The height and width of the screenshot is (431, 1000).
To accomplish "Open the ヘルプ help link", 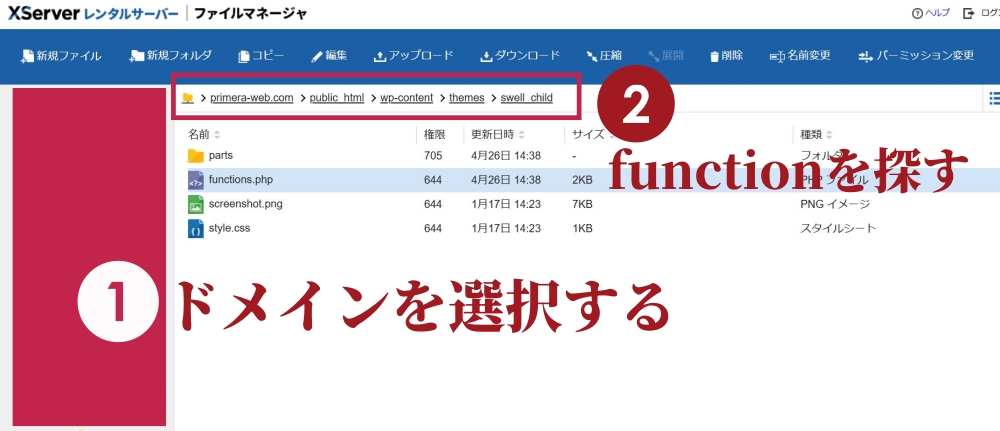I will [x=931, y=13].
